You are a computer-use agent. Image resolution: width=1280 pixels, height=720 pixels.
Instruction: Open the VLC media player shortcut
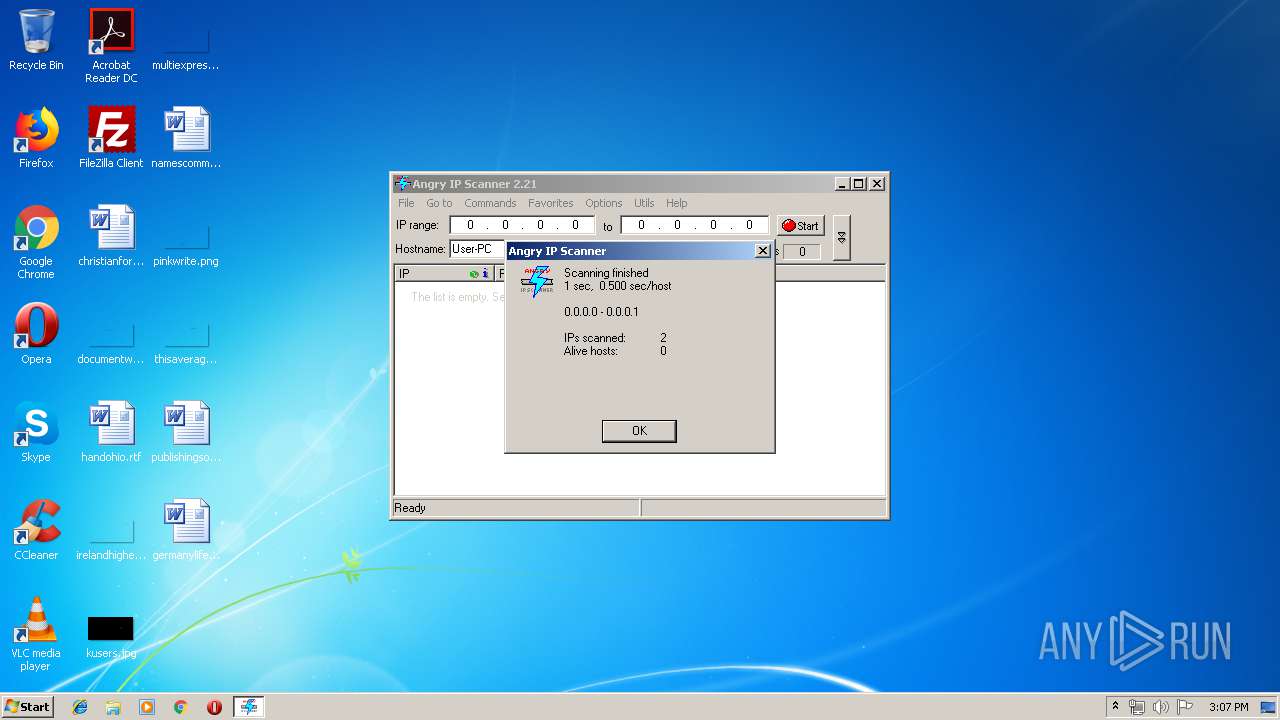(x=36, y=634)
